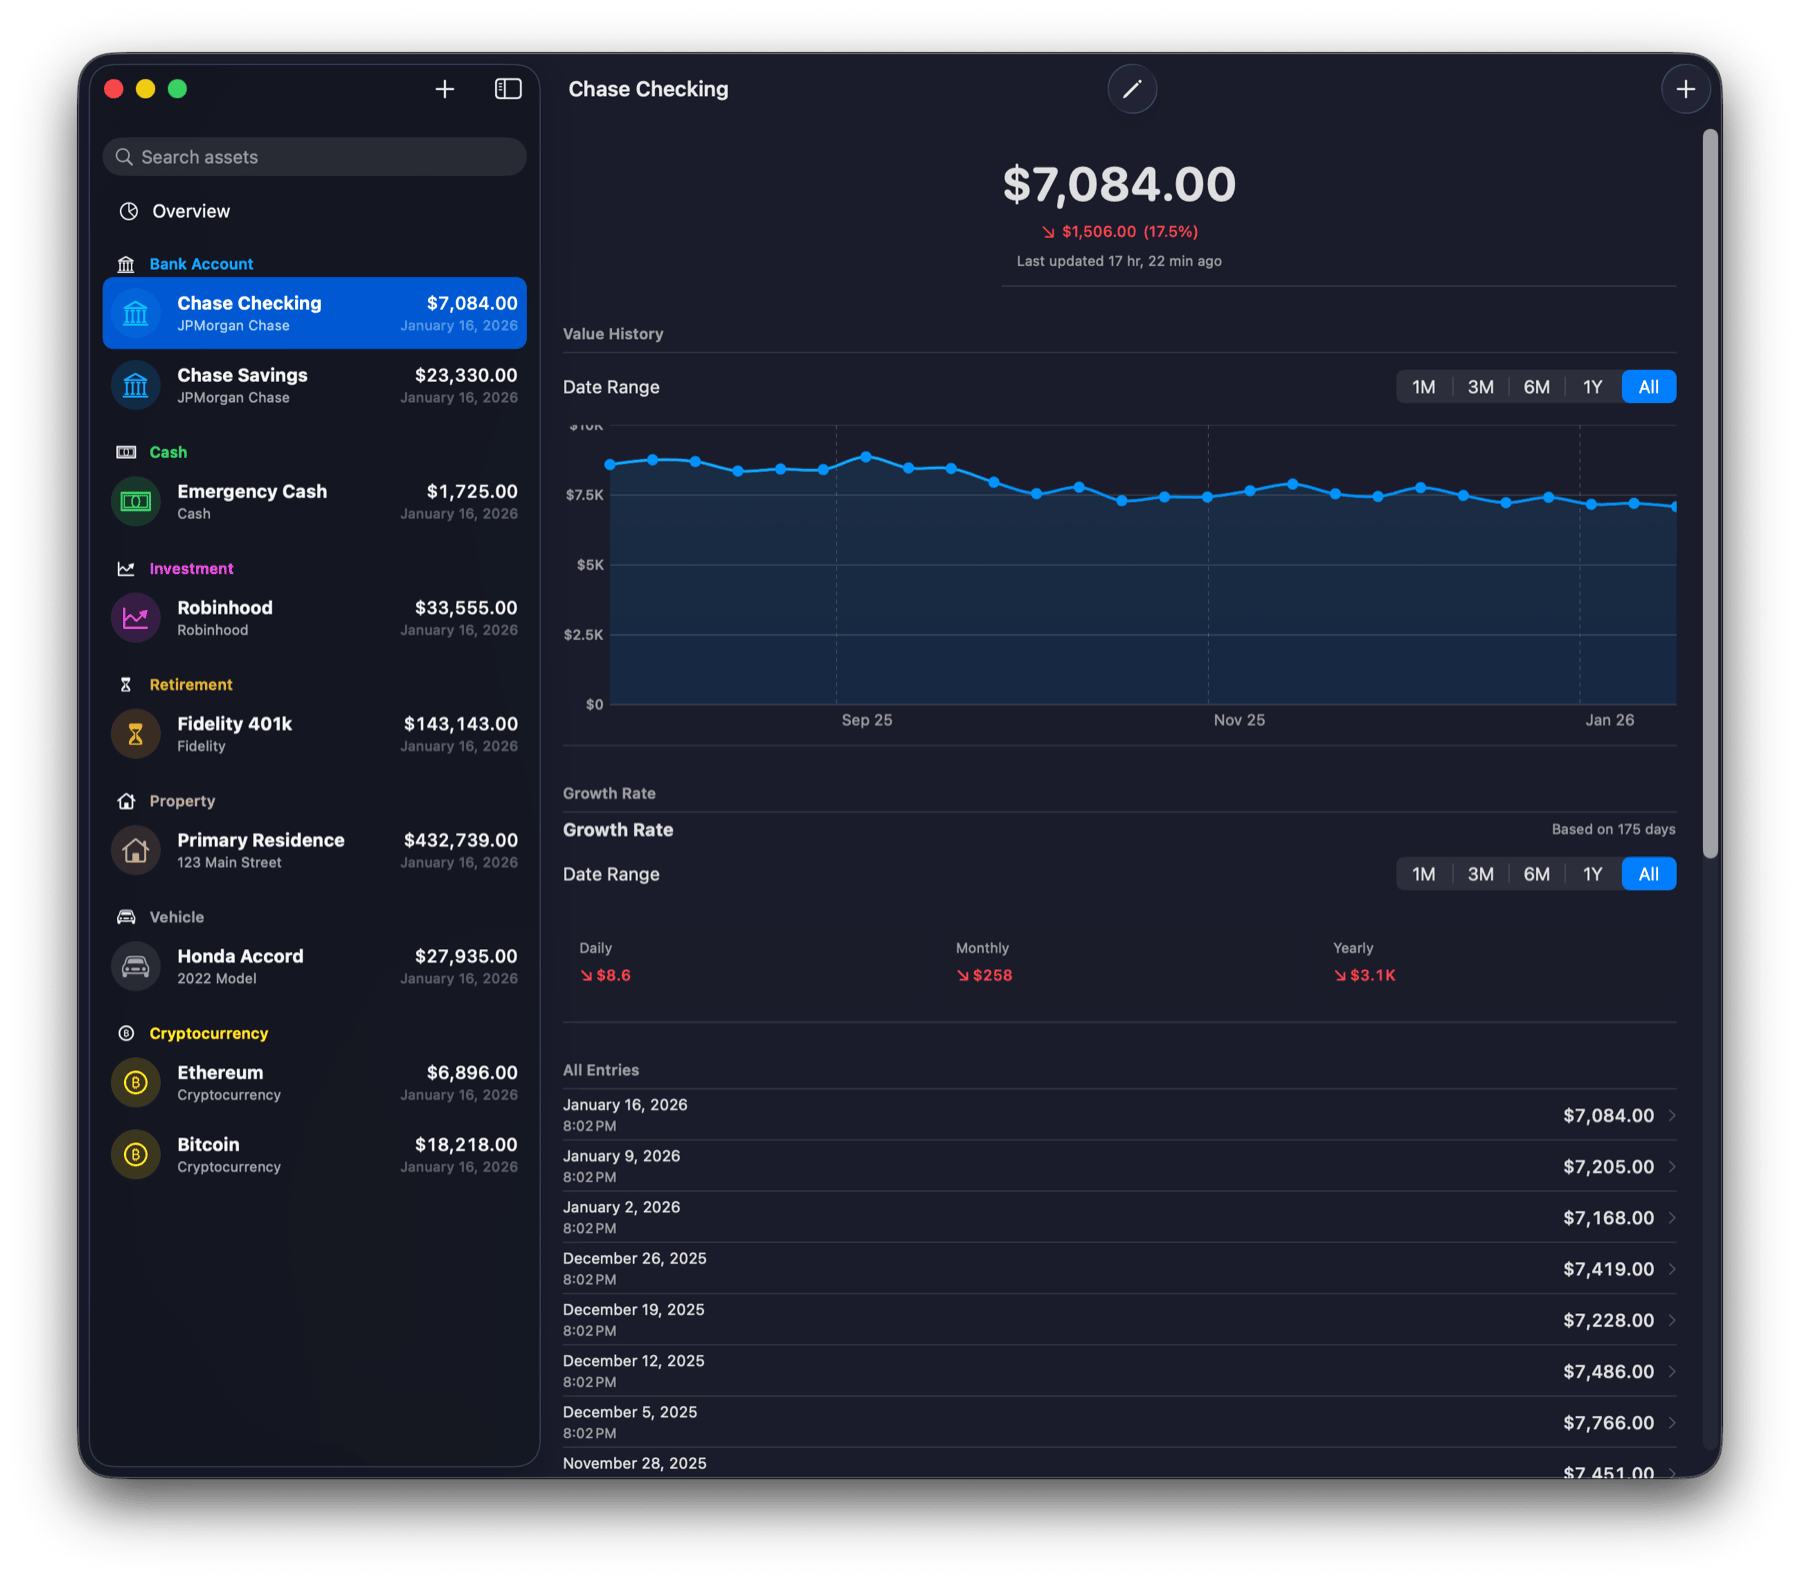Expand the January 16, 2026 entry
This screenshot has height=1581, width=1800.
(x=1674, y=1115)
